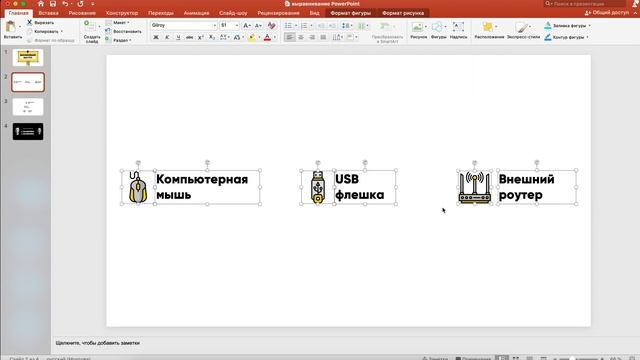Toggle superscript X² formatting
The height and width of the screenshot is (360, 640).
[x=200, y=37]
